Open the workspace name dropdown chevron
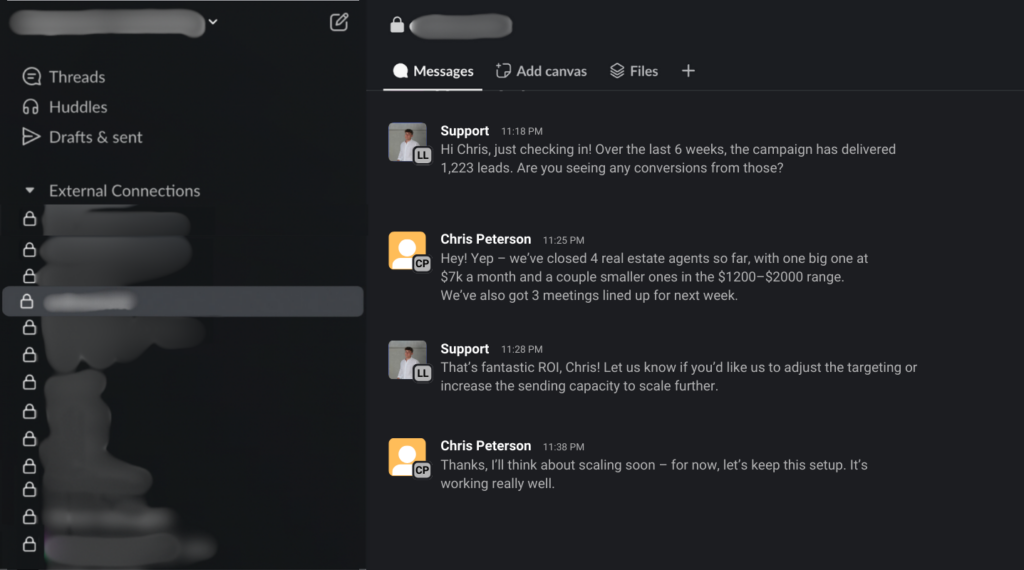This screenshot has height=570, width=1024. (x=213, y=22)
